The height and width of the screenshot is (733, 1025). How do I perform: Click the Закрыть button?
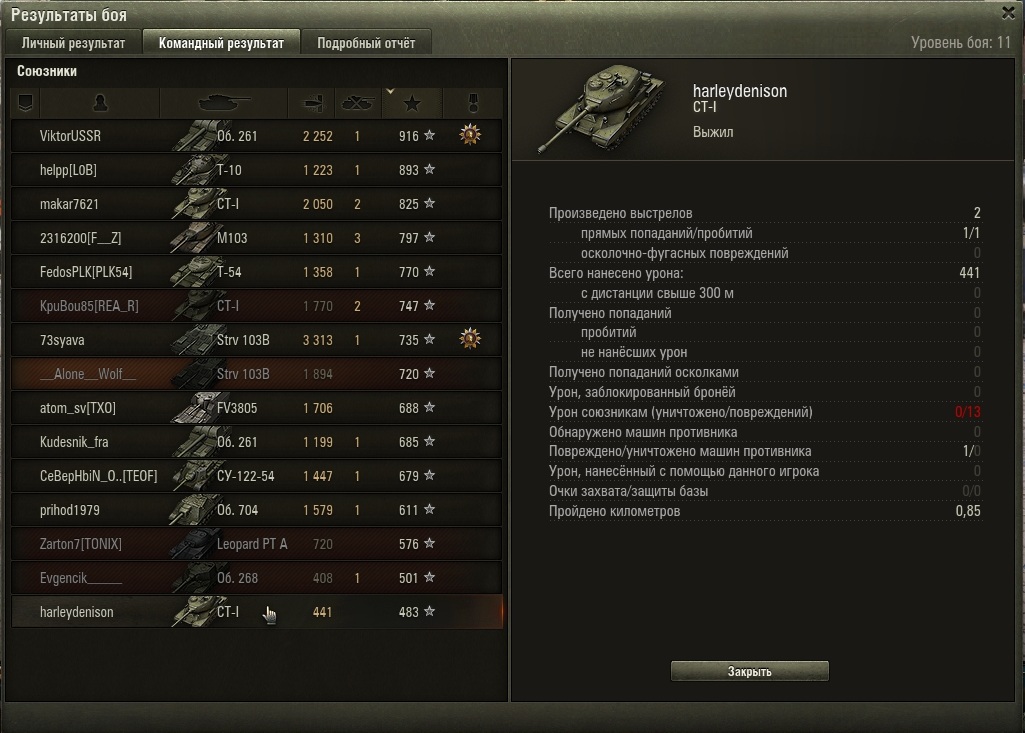pos(749,671)
